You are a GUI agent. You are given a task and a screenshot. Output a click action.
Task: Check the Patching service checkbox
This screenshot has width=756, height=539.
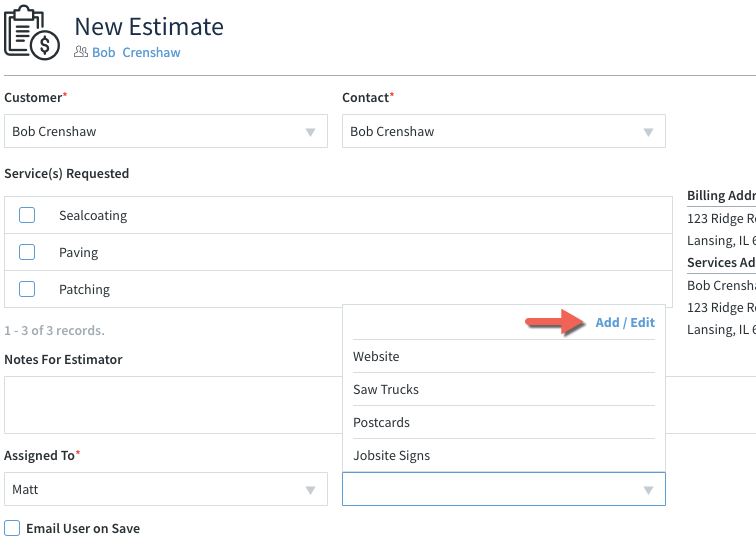coord(27,289)
